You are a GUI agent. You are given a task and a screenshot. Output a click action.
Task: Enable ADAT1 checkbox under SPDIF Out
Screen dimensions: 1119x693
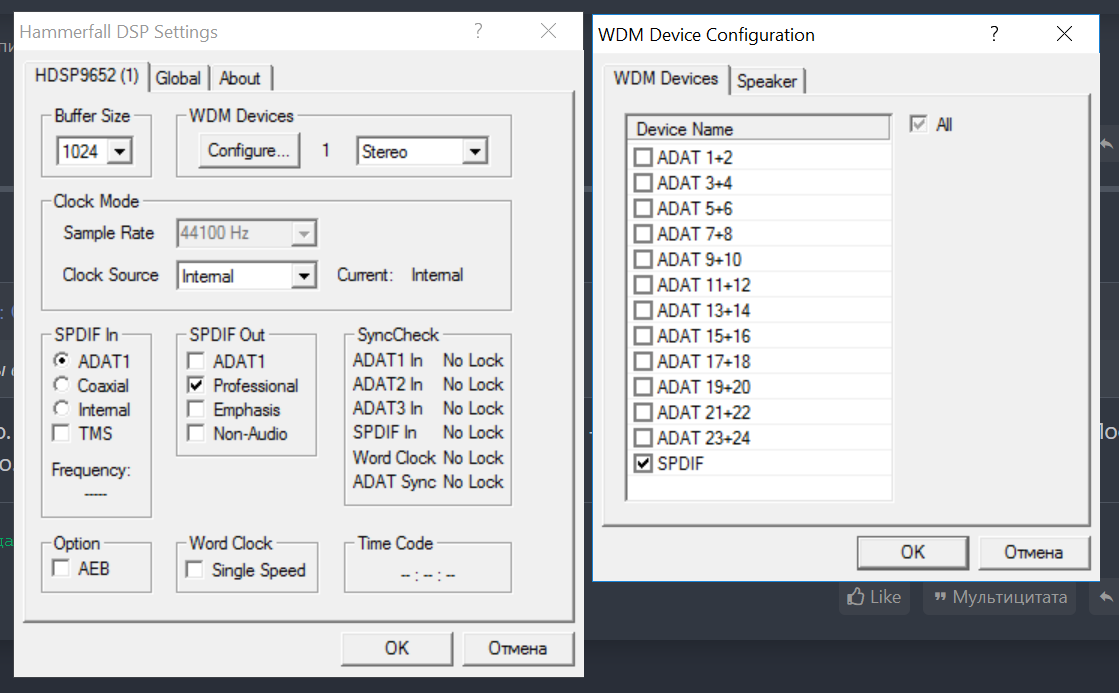tap(196, 360)
